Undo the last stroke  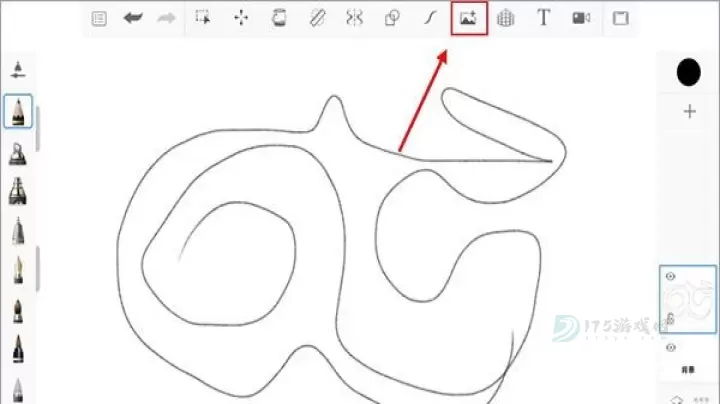point(132,18)
